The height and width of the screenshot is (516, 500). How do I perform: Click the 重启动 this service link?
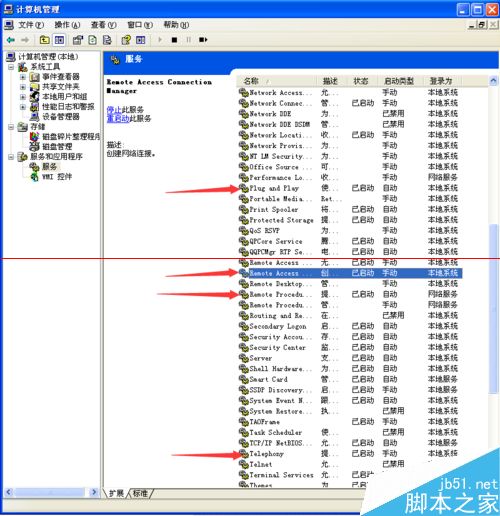(118, 118)
